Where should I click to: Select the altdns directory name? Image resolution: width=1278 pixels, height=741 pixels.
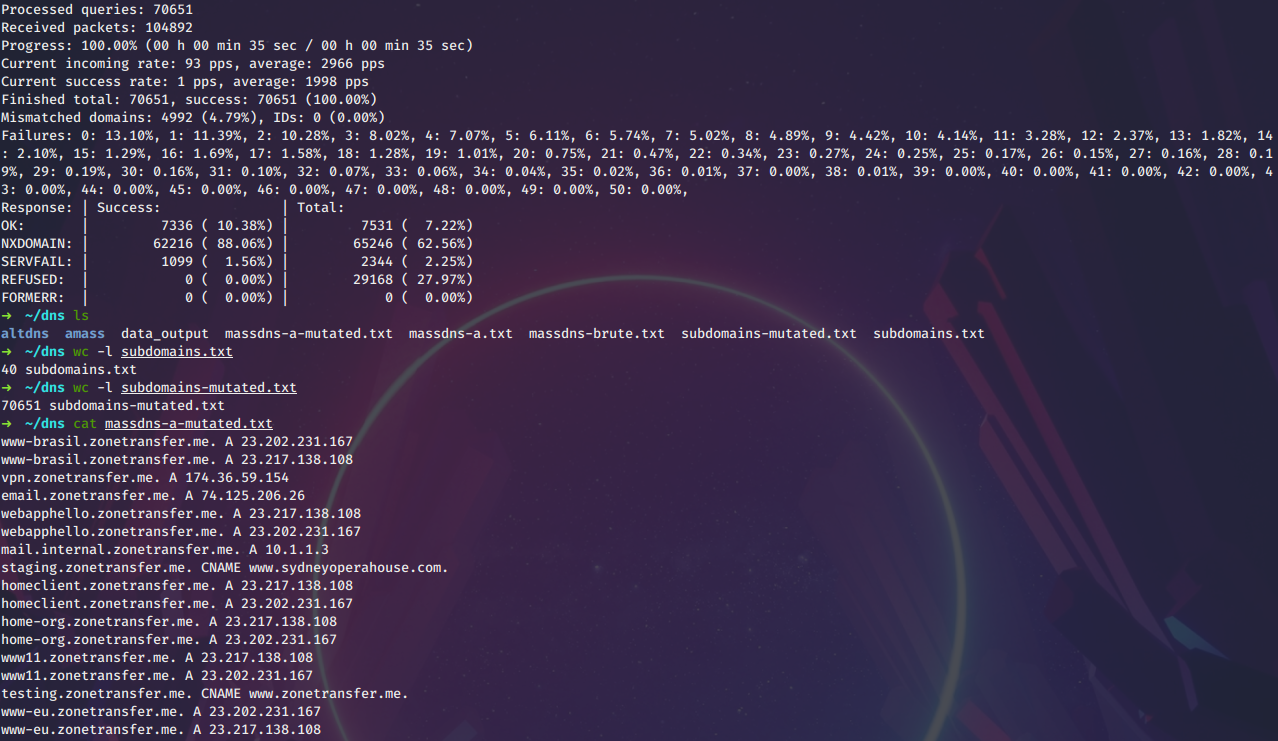point(25,334)
